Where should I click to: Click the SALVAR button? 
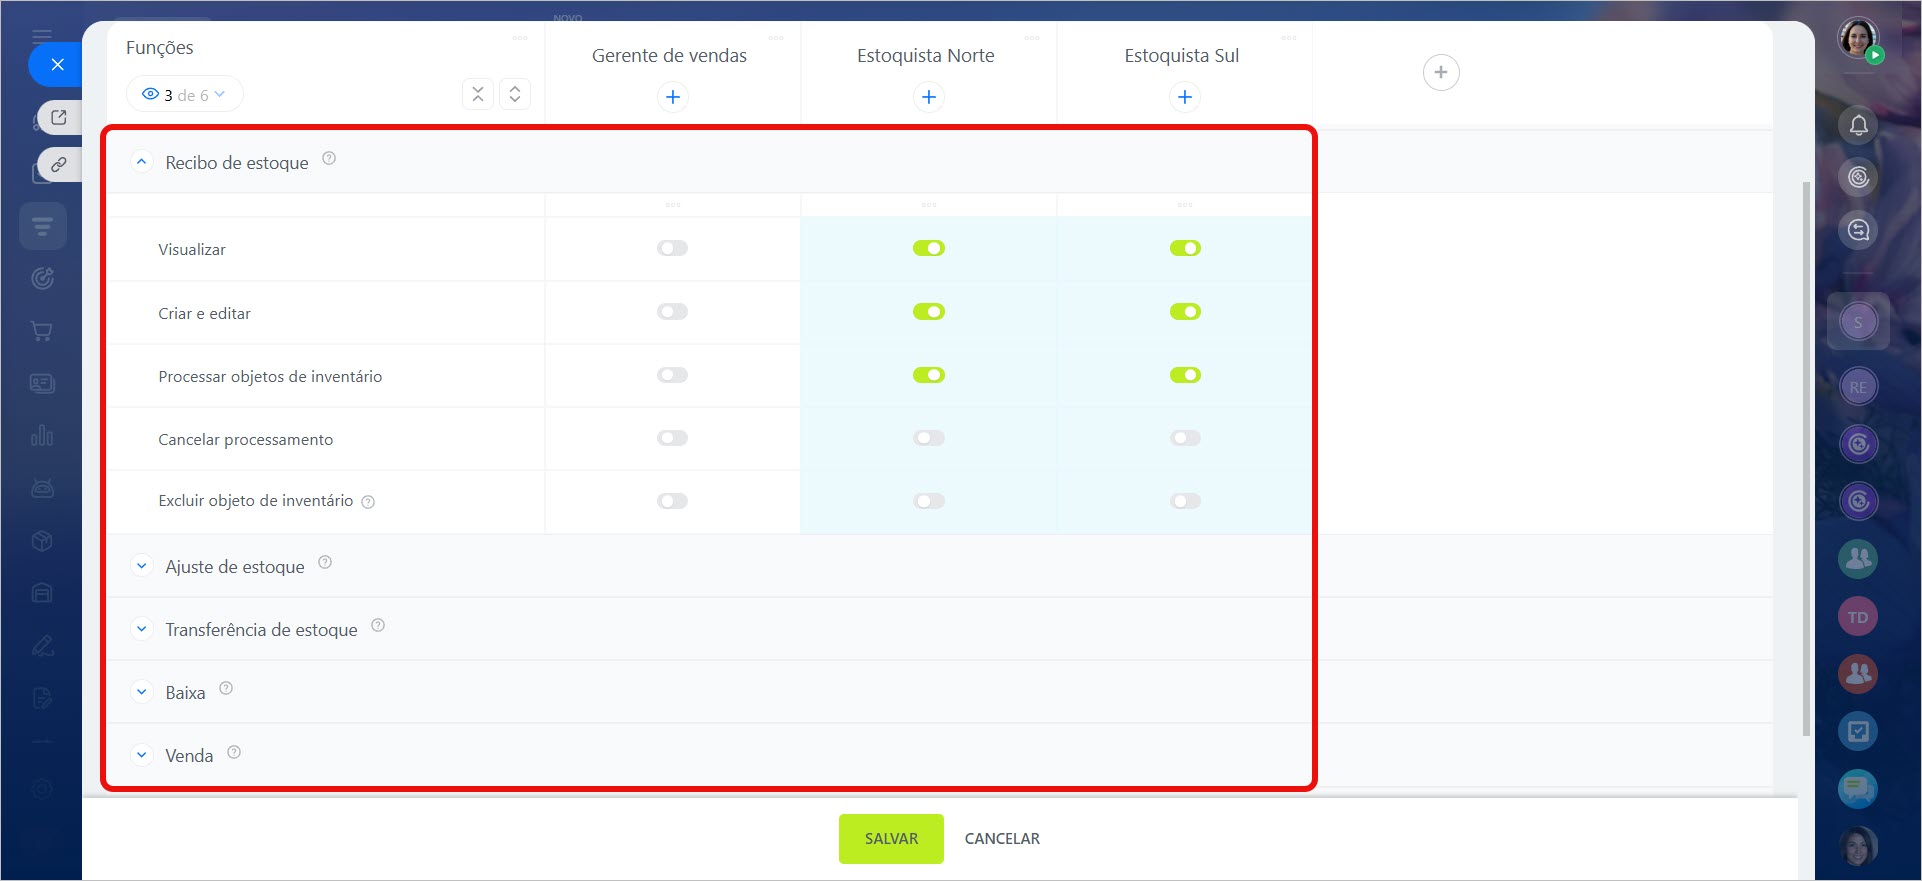click(x=891, y=838)
